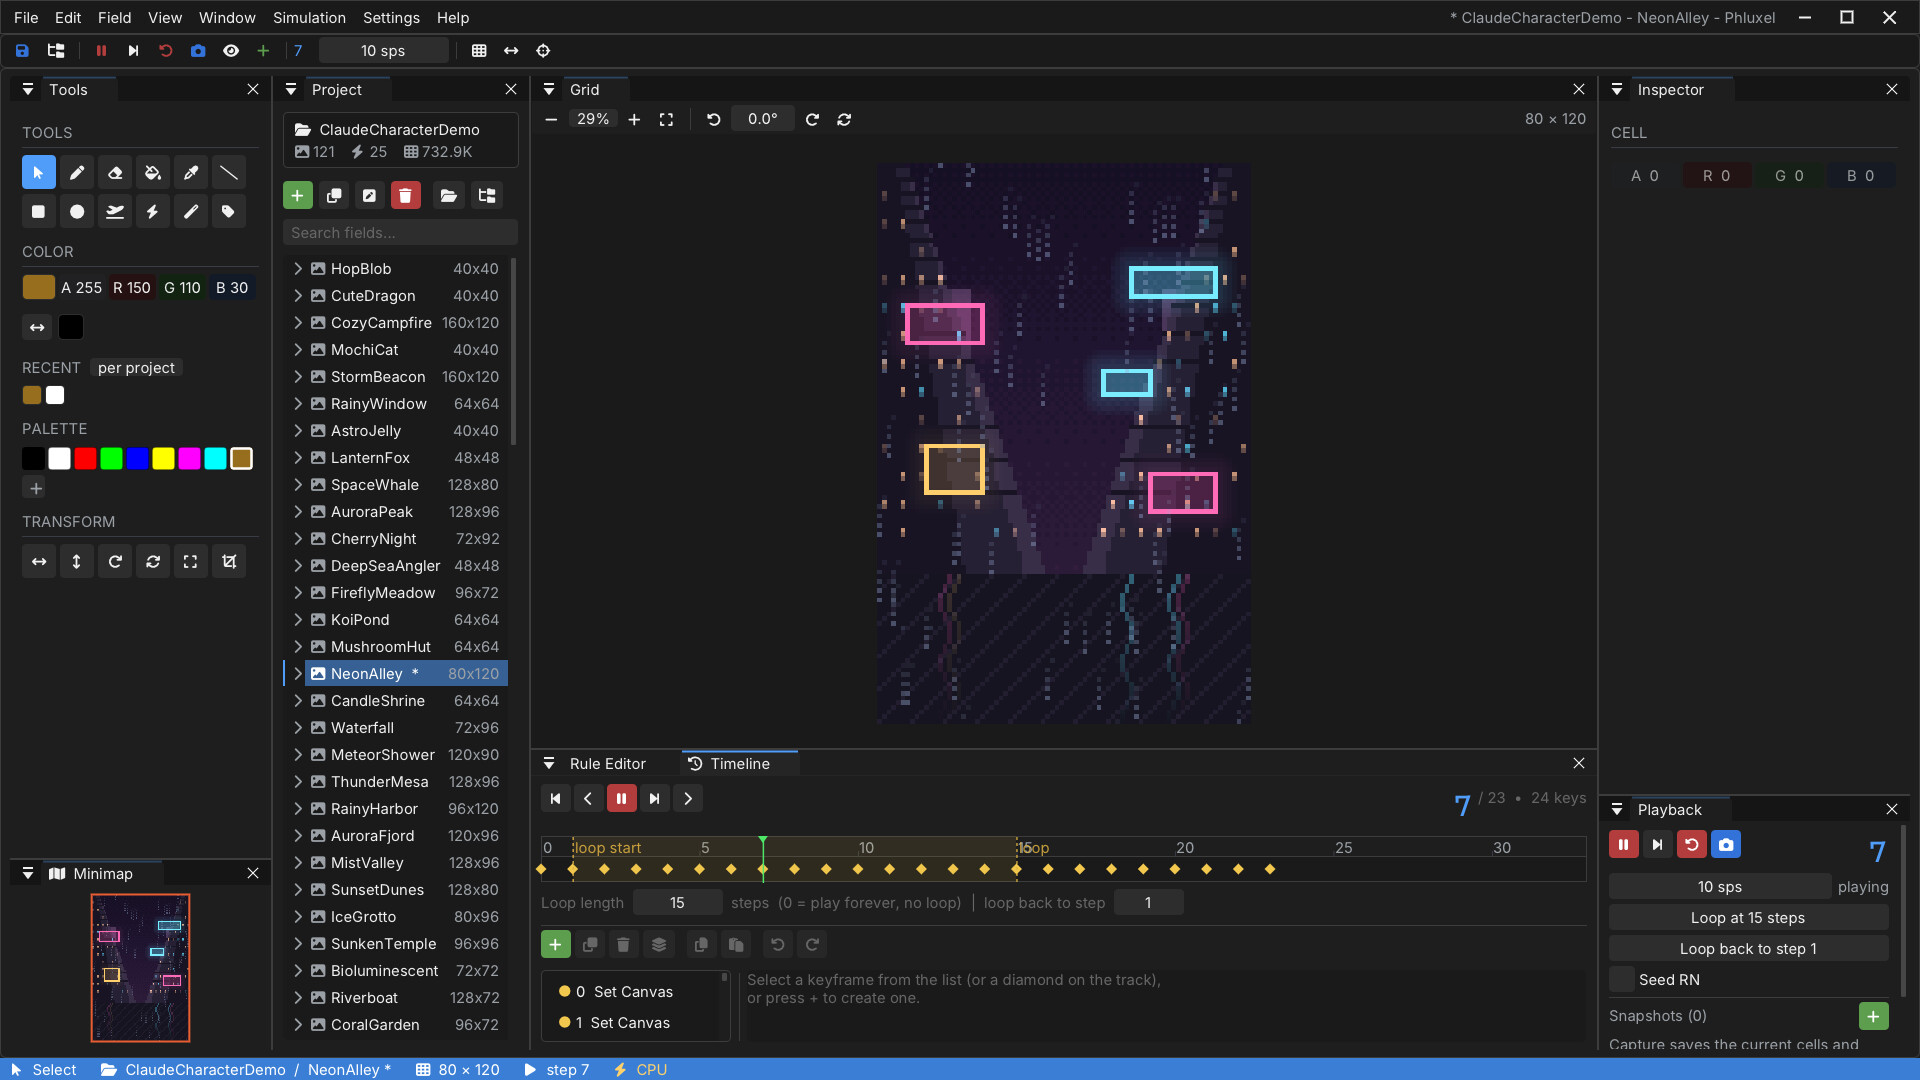The height and width of the screenshot is (1080, 1920).
Task: Toggle the Seed RN checkbox
Action: [x=1622, y=980]
